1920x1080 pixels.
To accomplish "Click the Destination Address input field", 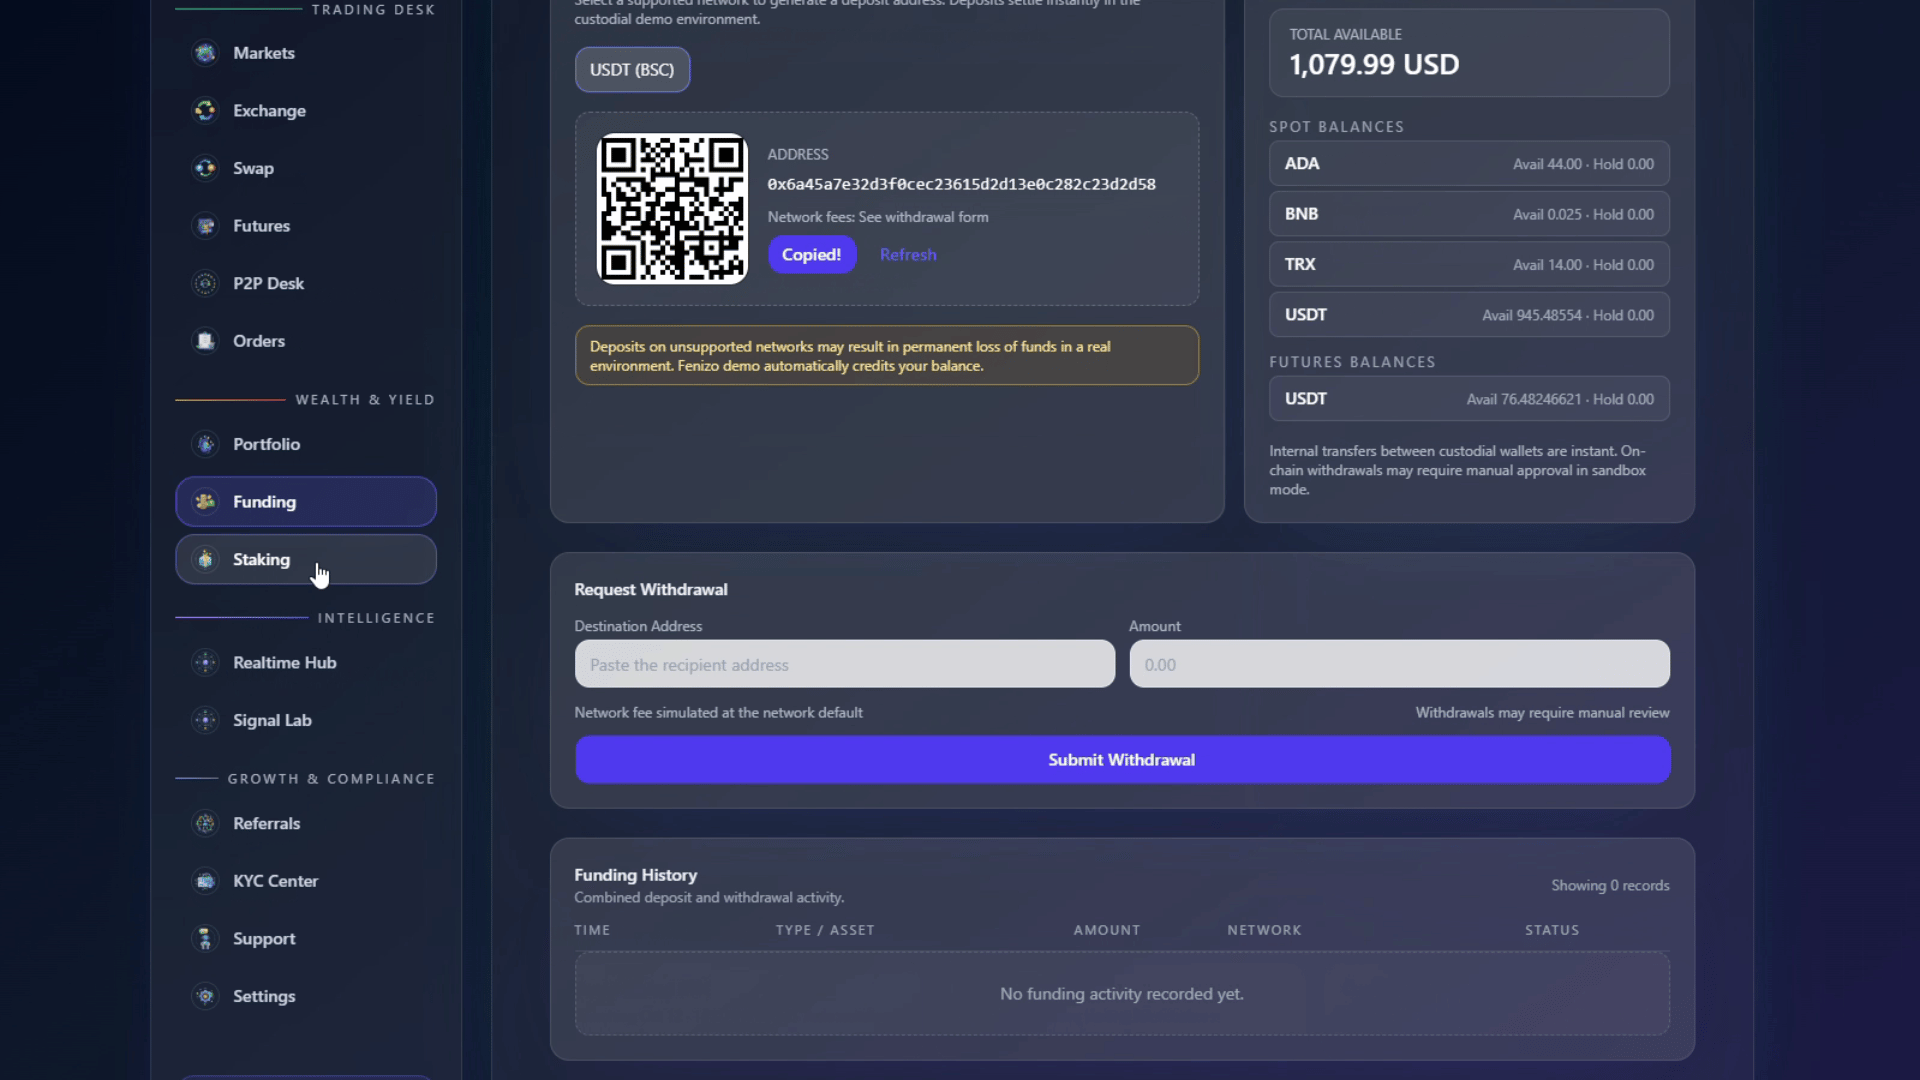I will click(x=845, y=663).
